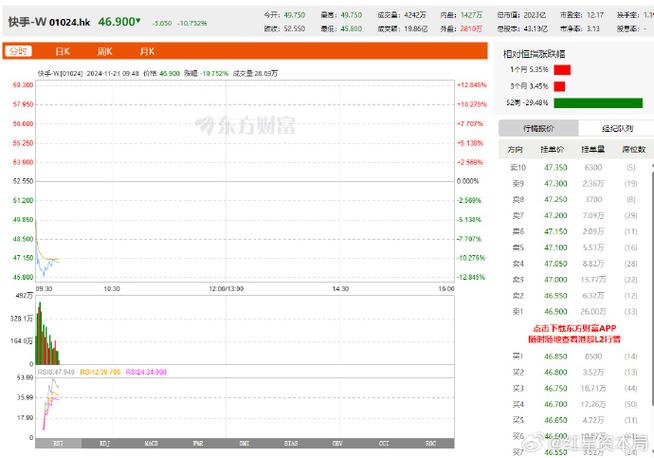Click the 总市值 value 2023亿

[x=534, y=15]
